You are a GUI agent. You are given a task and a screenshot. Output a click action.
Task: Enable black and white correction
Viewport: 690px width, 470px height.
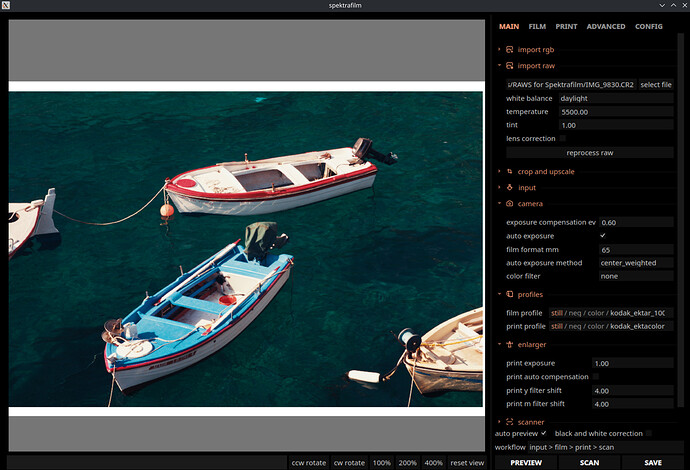[x=649, y=433]
